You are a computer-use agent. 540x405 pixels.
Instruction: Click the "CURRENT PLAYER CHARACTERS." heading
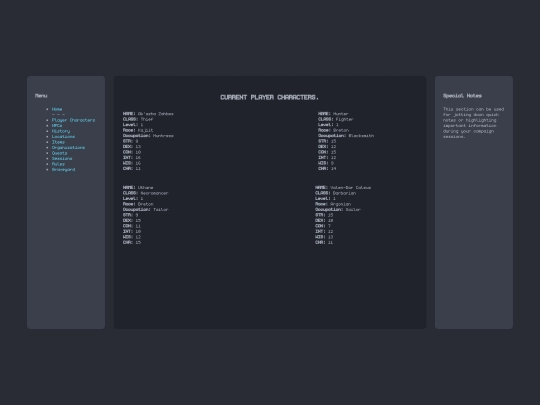(270, 97)
